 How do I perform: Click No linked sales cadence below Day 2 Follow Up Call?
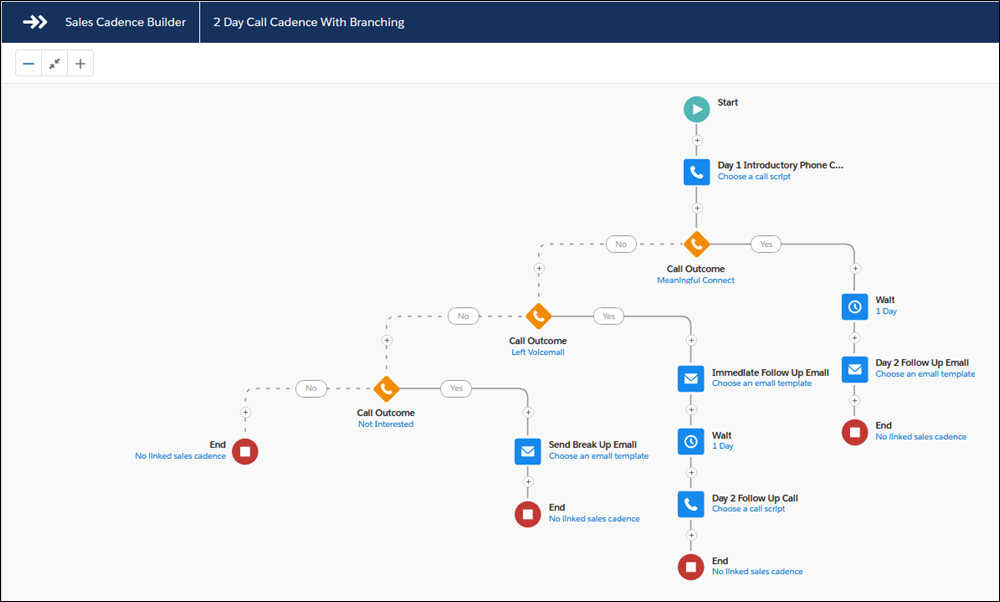tap(757, 571)
